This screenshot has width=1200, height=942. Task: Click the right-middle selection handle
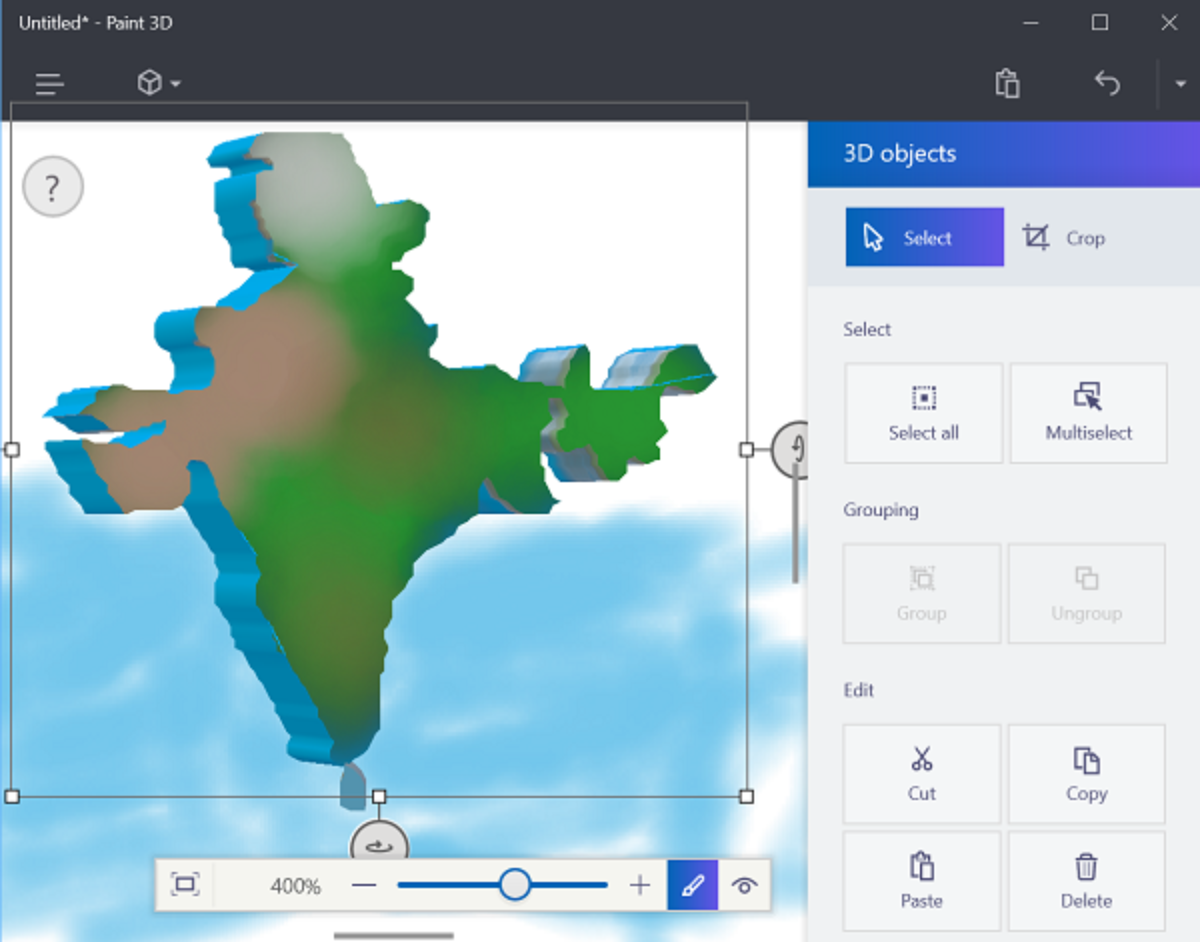pyautogui.click(x=746, y=450)
